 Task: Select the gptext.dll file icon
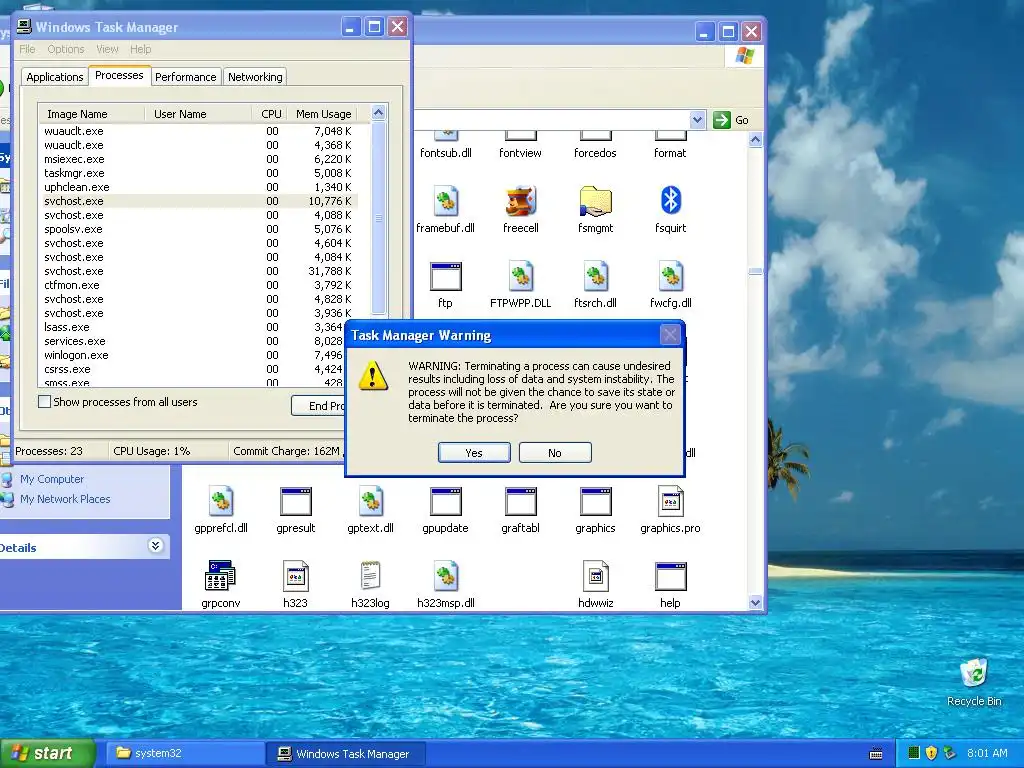[x=370, y=502]
